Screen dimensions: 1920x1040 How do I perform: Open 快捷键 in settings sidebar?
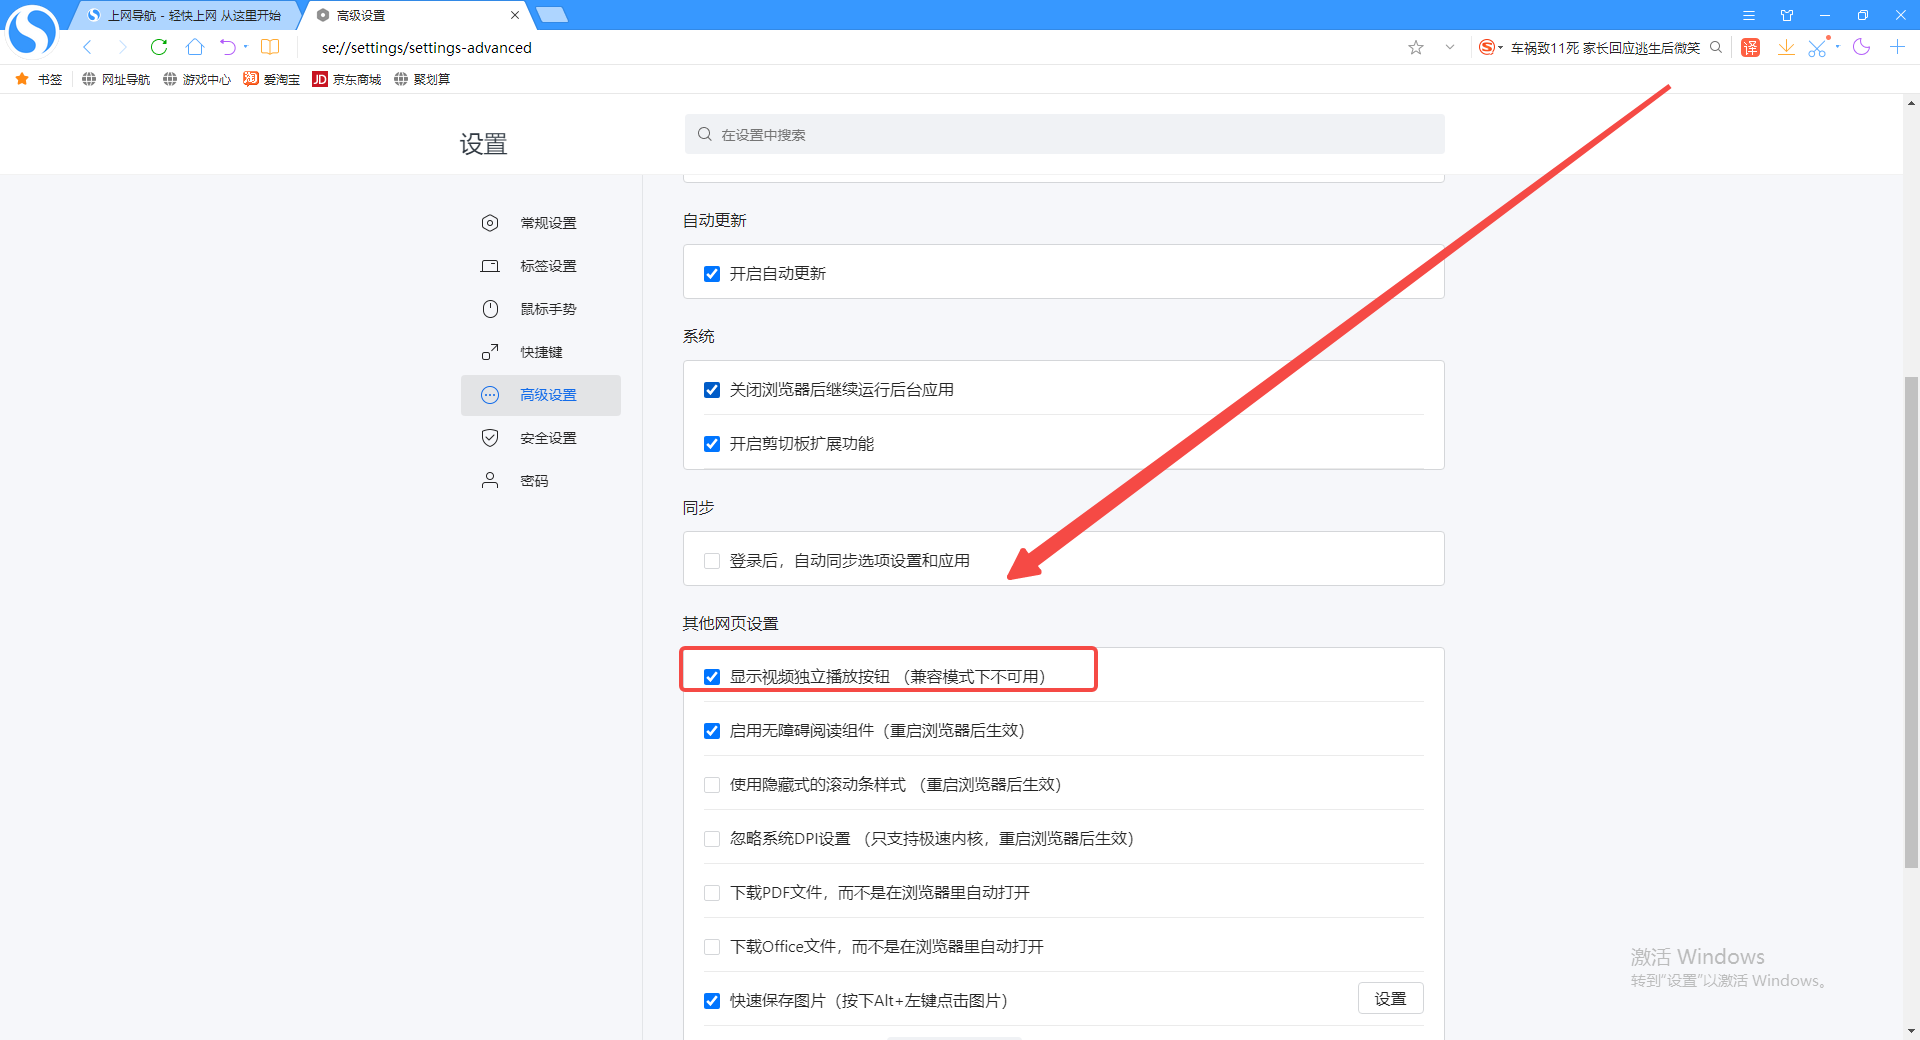point(541,352)
